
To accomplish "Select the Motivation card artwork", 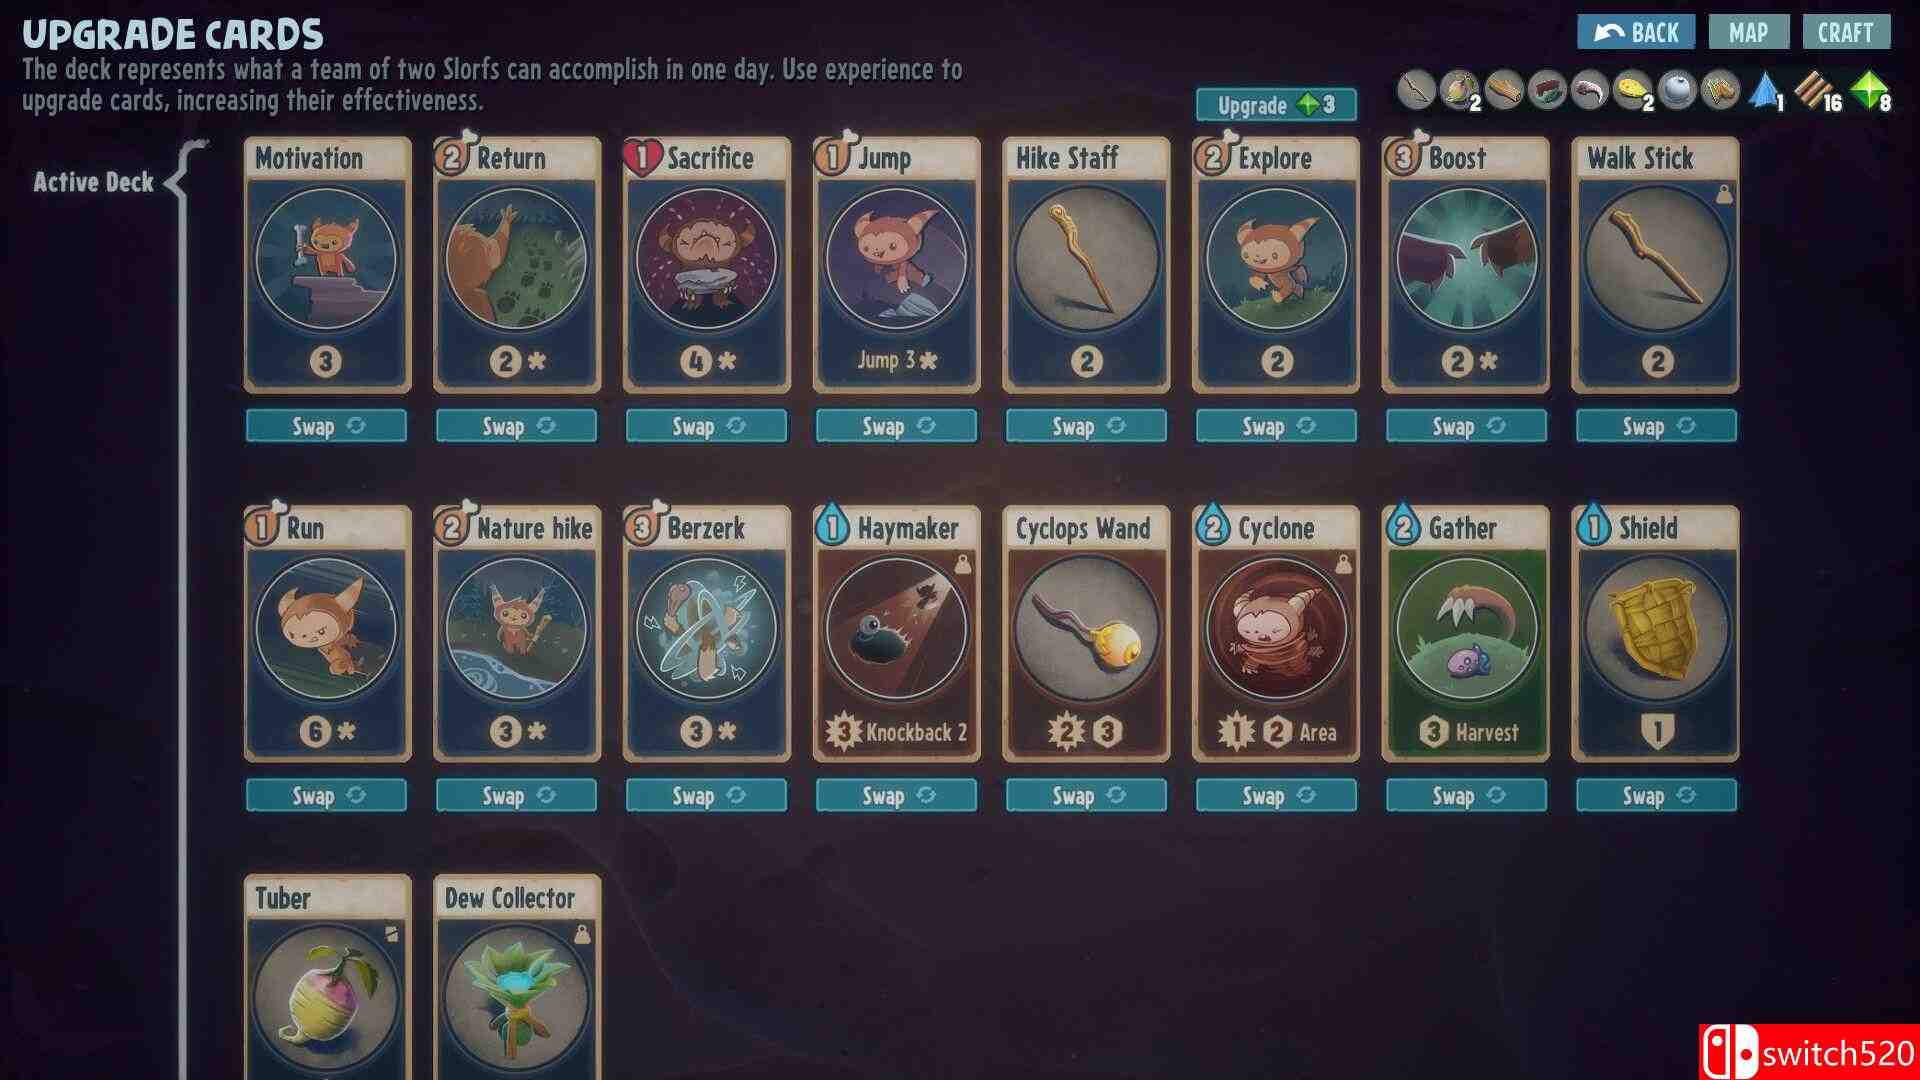I will [326, 258].
